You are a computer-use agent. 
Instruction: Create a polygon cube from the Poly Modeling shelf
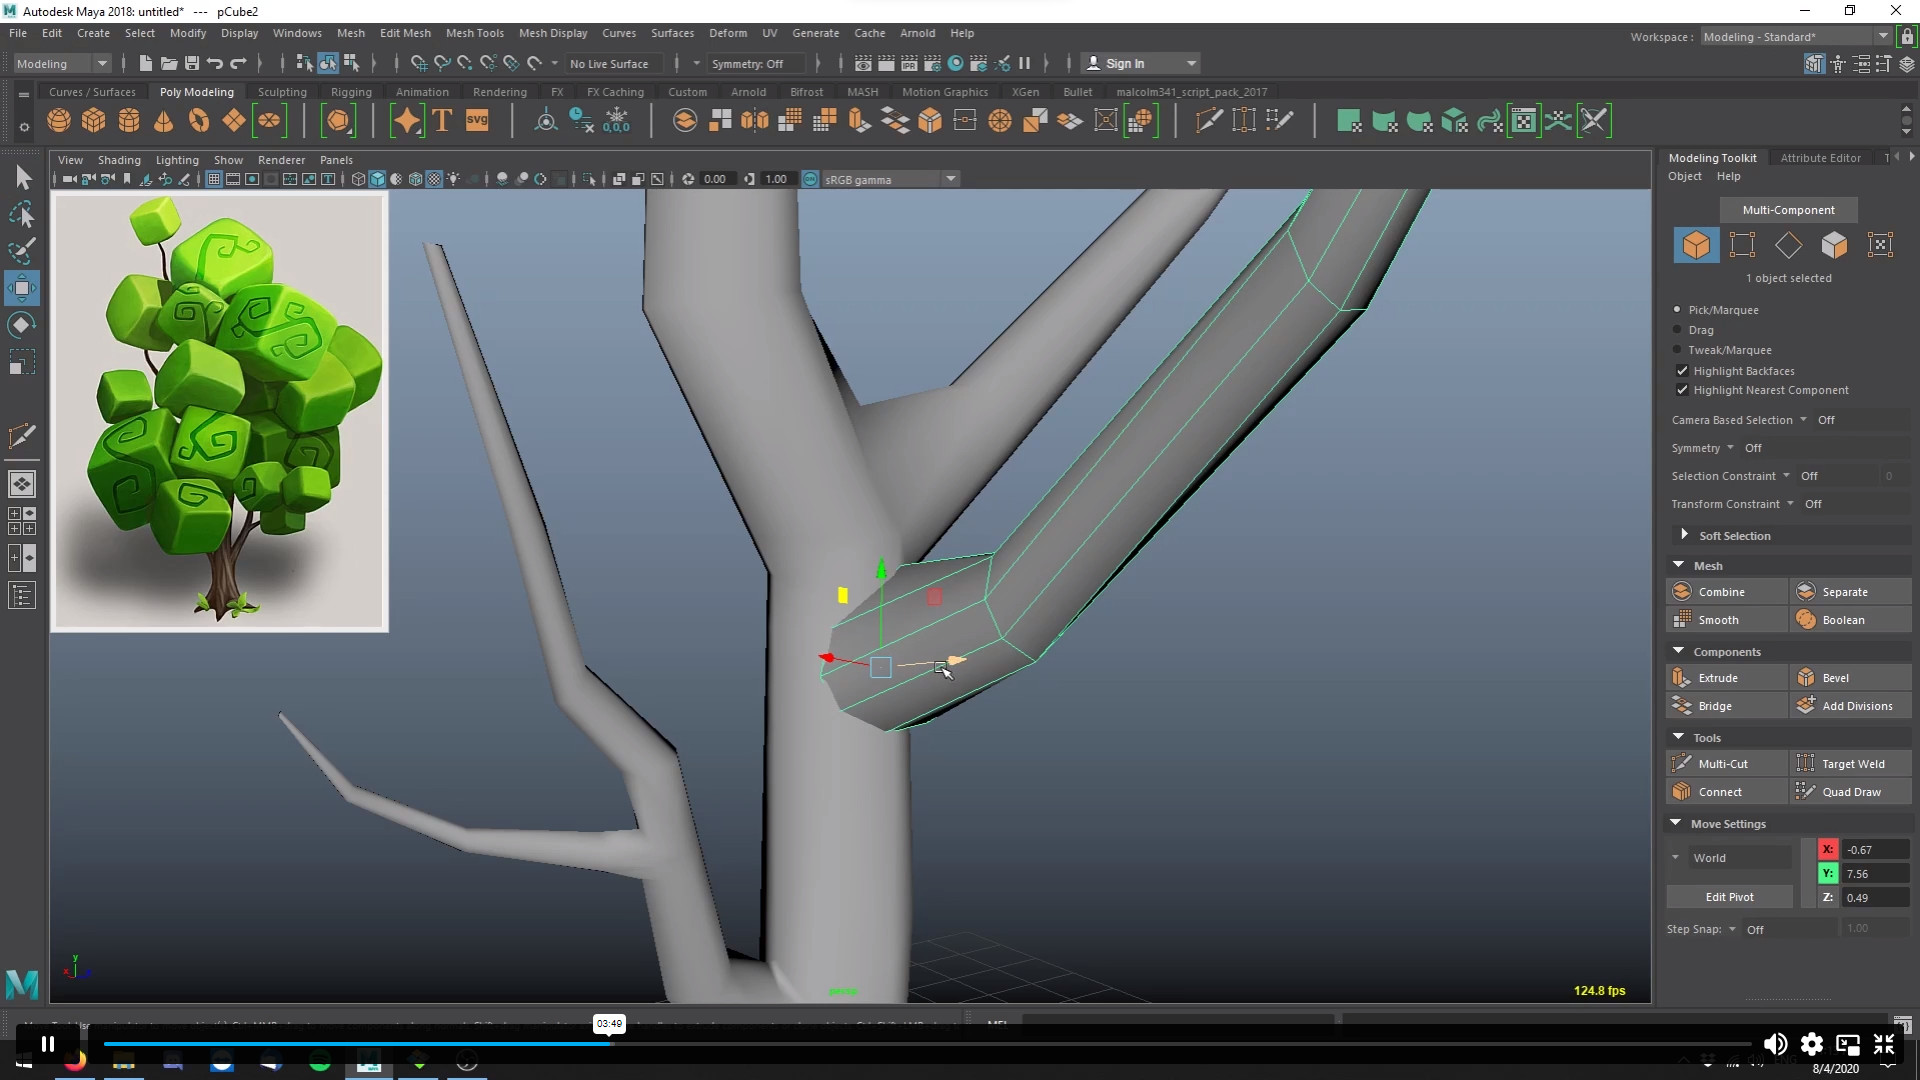click(x=93, y=120)
